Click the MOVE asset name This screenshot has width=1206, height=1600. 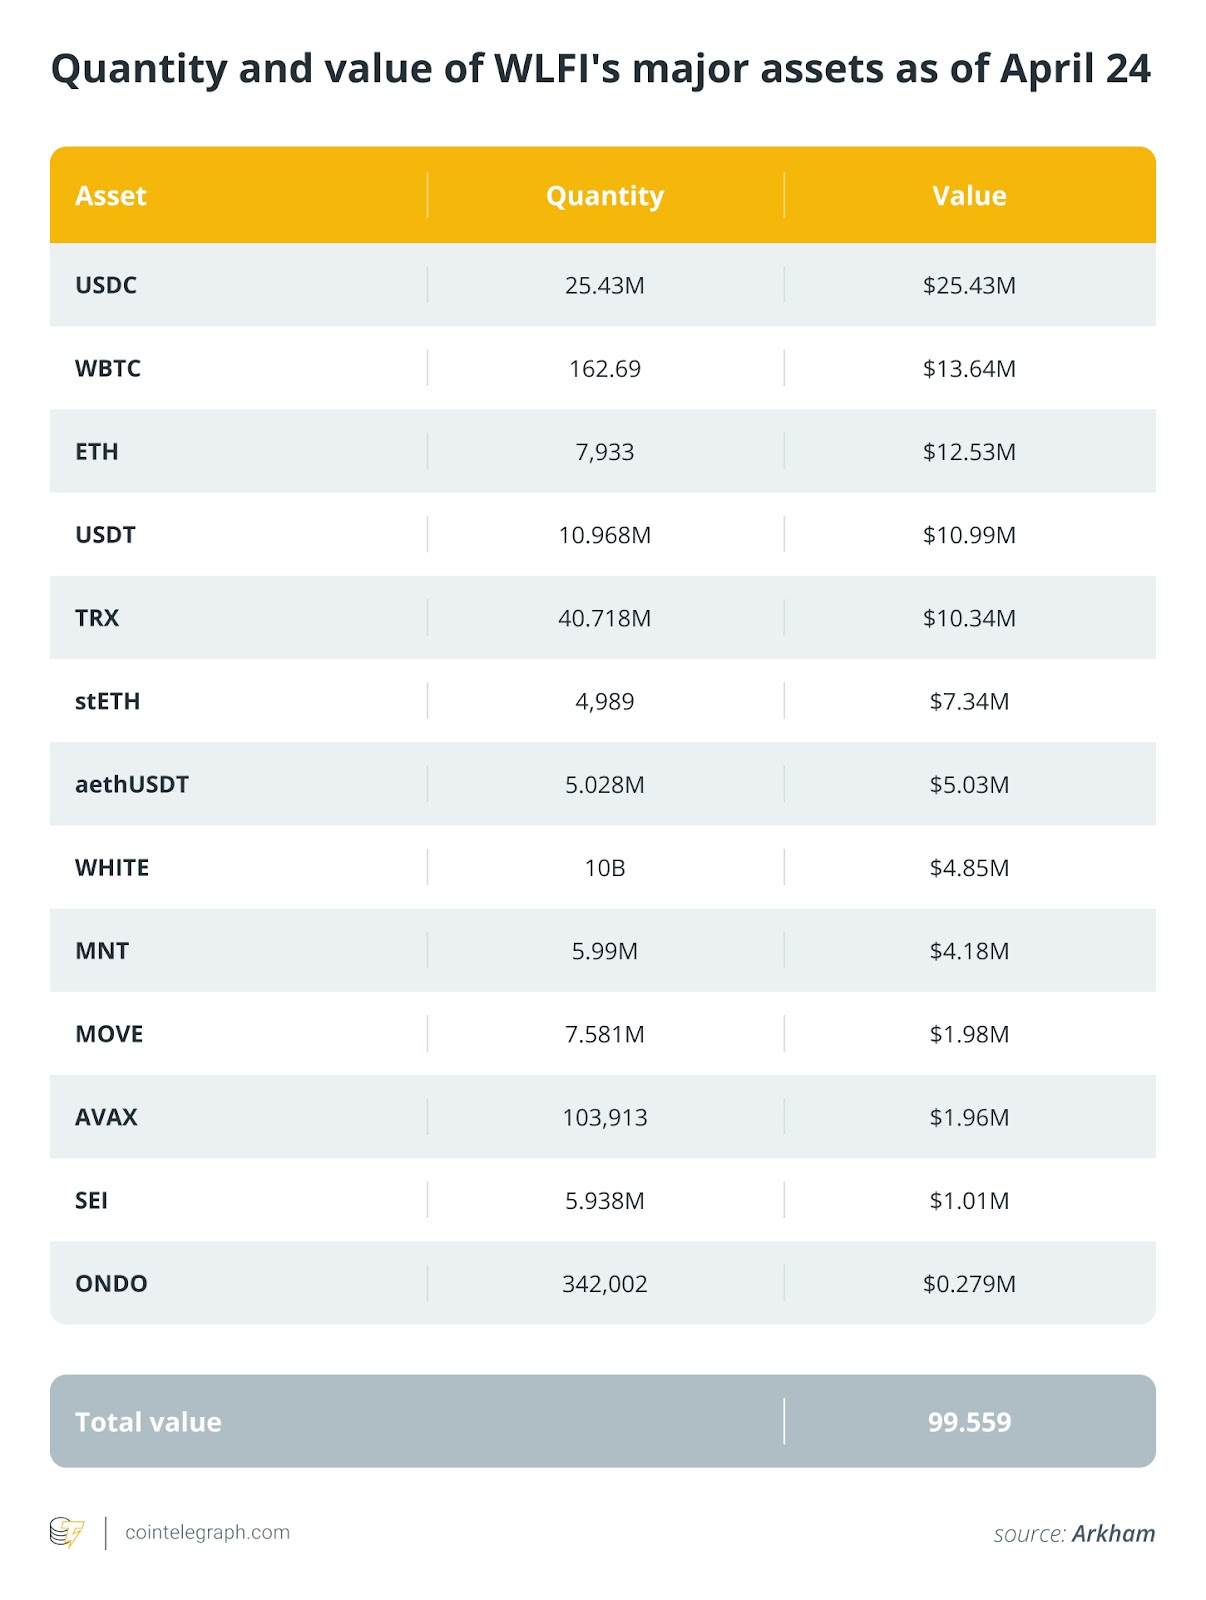109,1034
